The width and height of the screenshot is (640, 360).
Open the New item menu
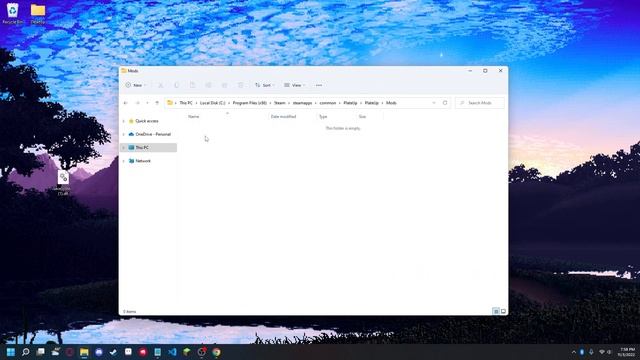pyautogui.click(x=136, y=85)
